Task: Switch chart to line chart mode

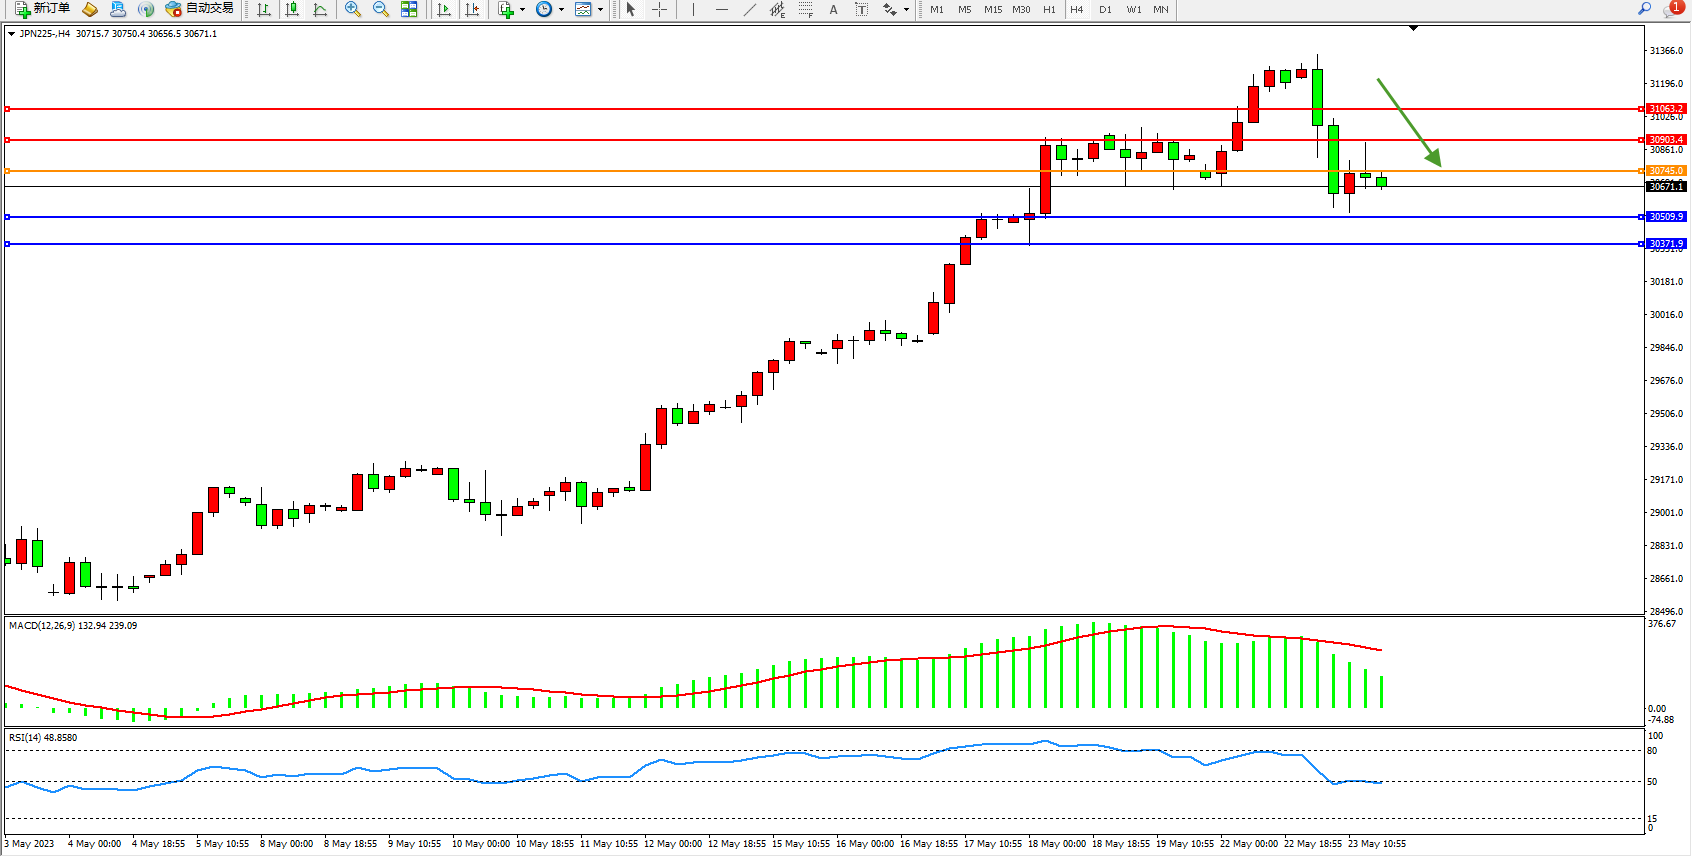Action: [320, 9]
